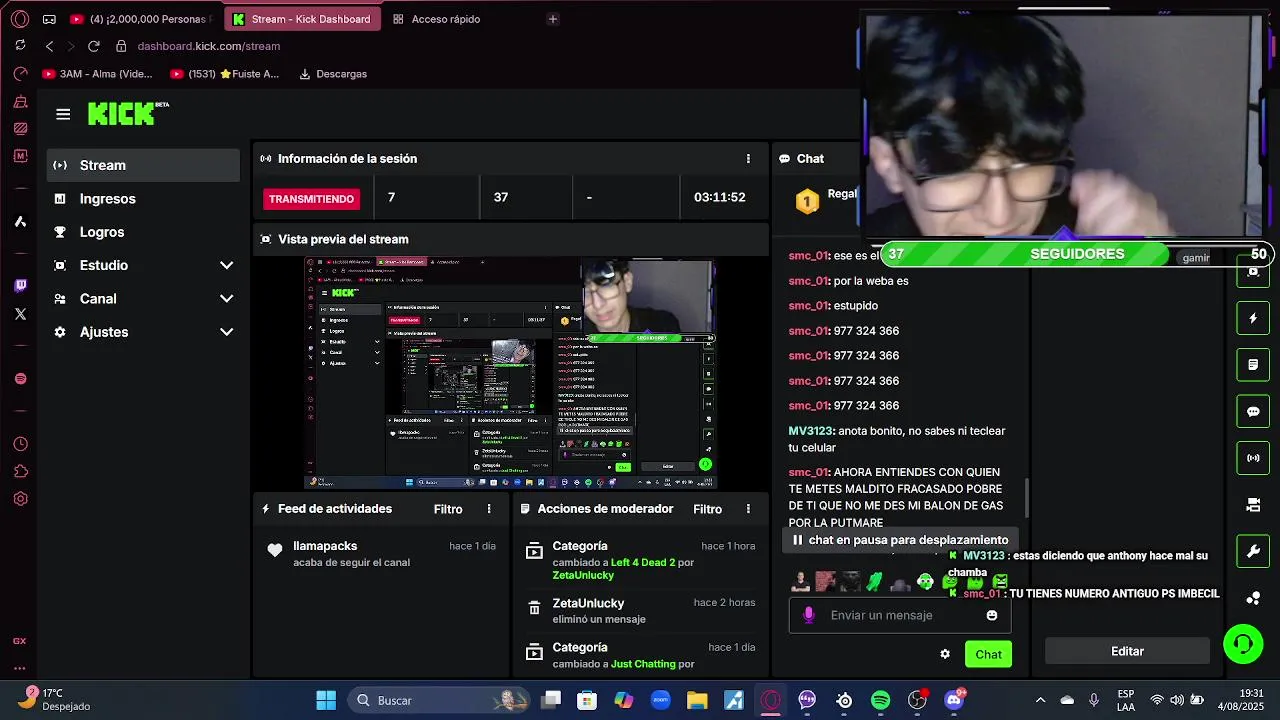Open File Explorer from the taskbar
Screen dimensions: 1280x720
click(x=697, y=700)
